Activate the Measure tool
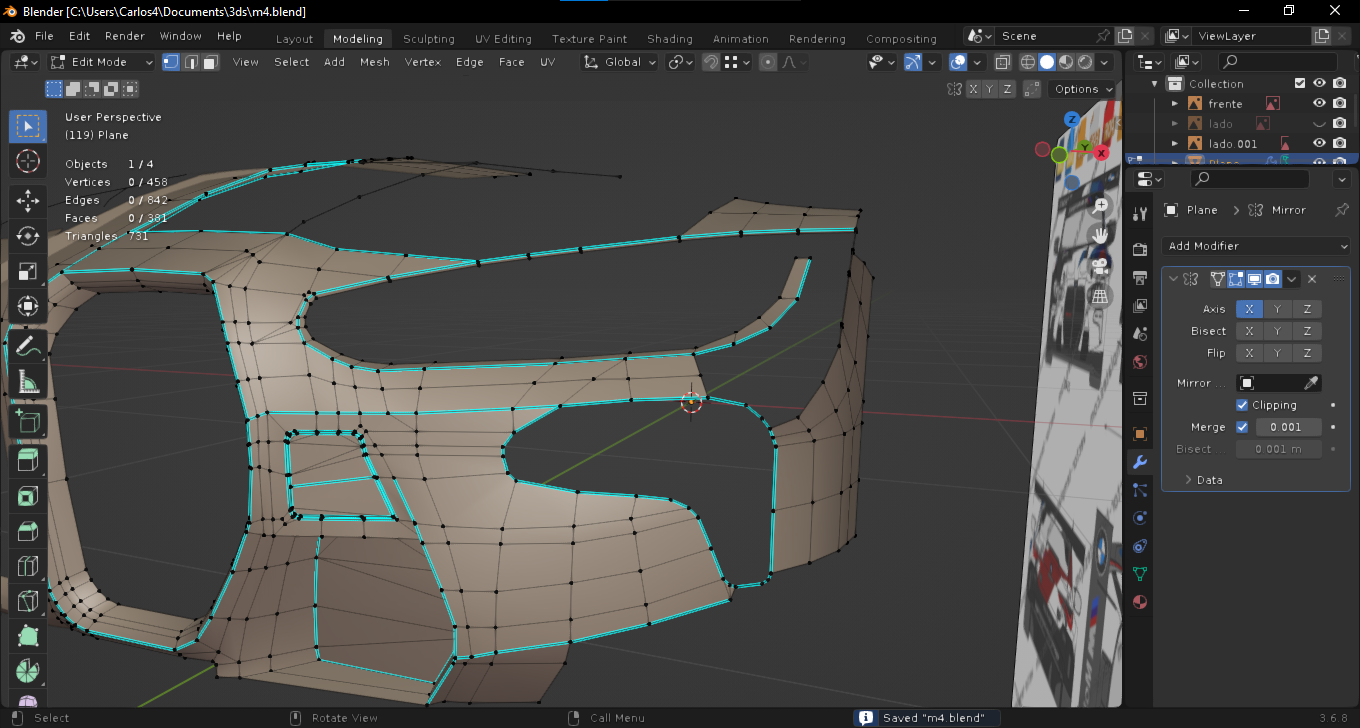Screen dimensions: 1360x728 click(28, 382)
